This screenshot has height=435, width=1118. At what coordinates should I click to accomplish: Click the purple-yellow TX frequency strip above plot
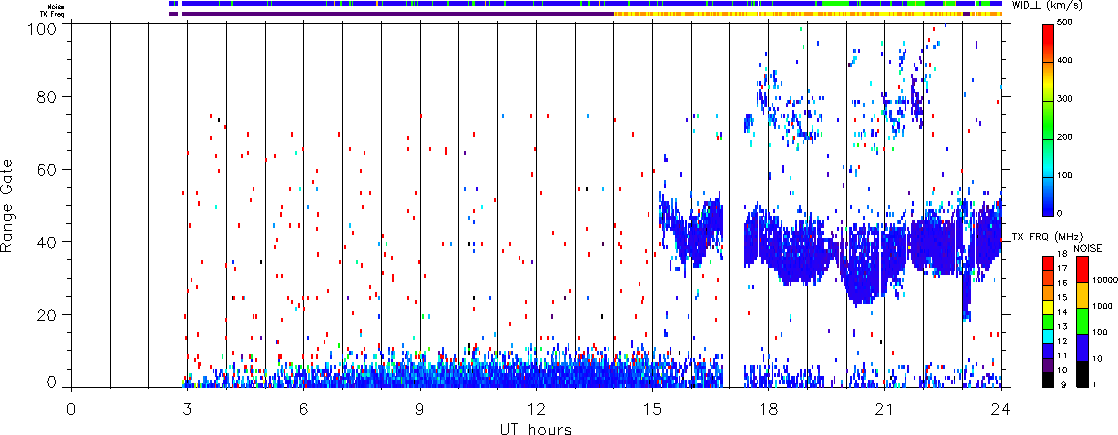[585, 13]
